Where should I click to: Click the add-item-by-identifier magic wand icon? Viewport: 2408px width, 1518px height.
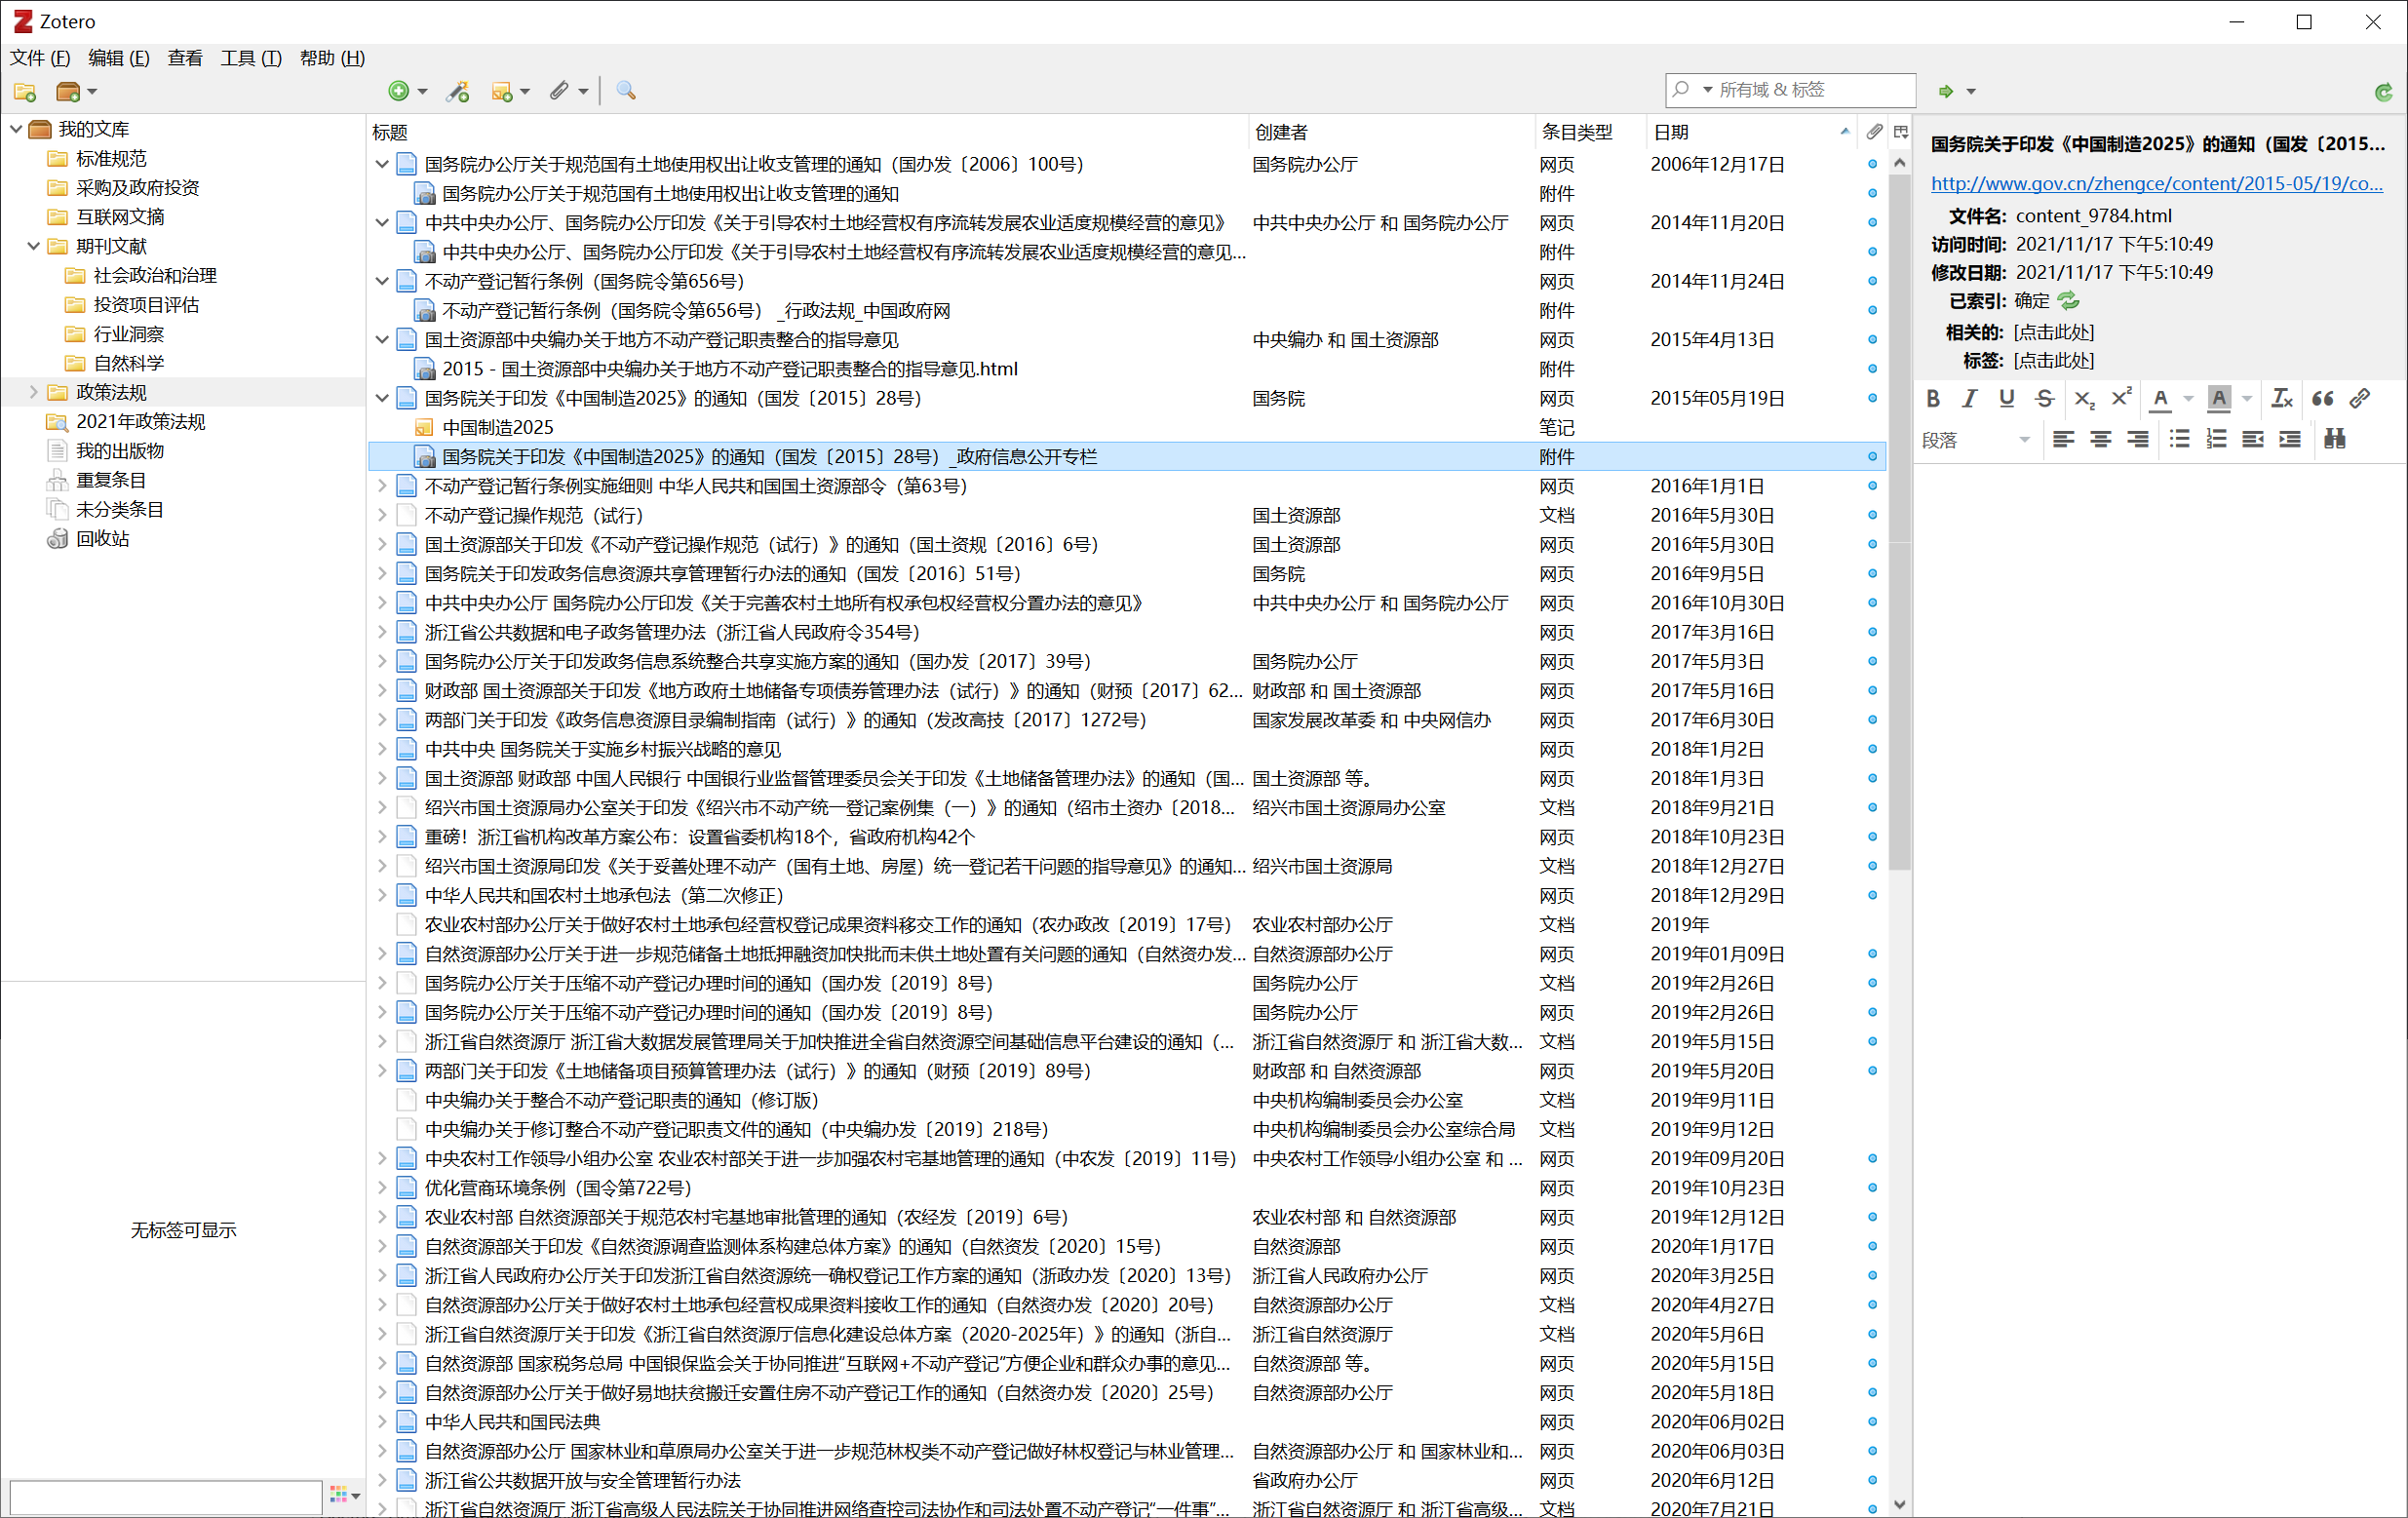[458, 92]
